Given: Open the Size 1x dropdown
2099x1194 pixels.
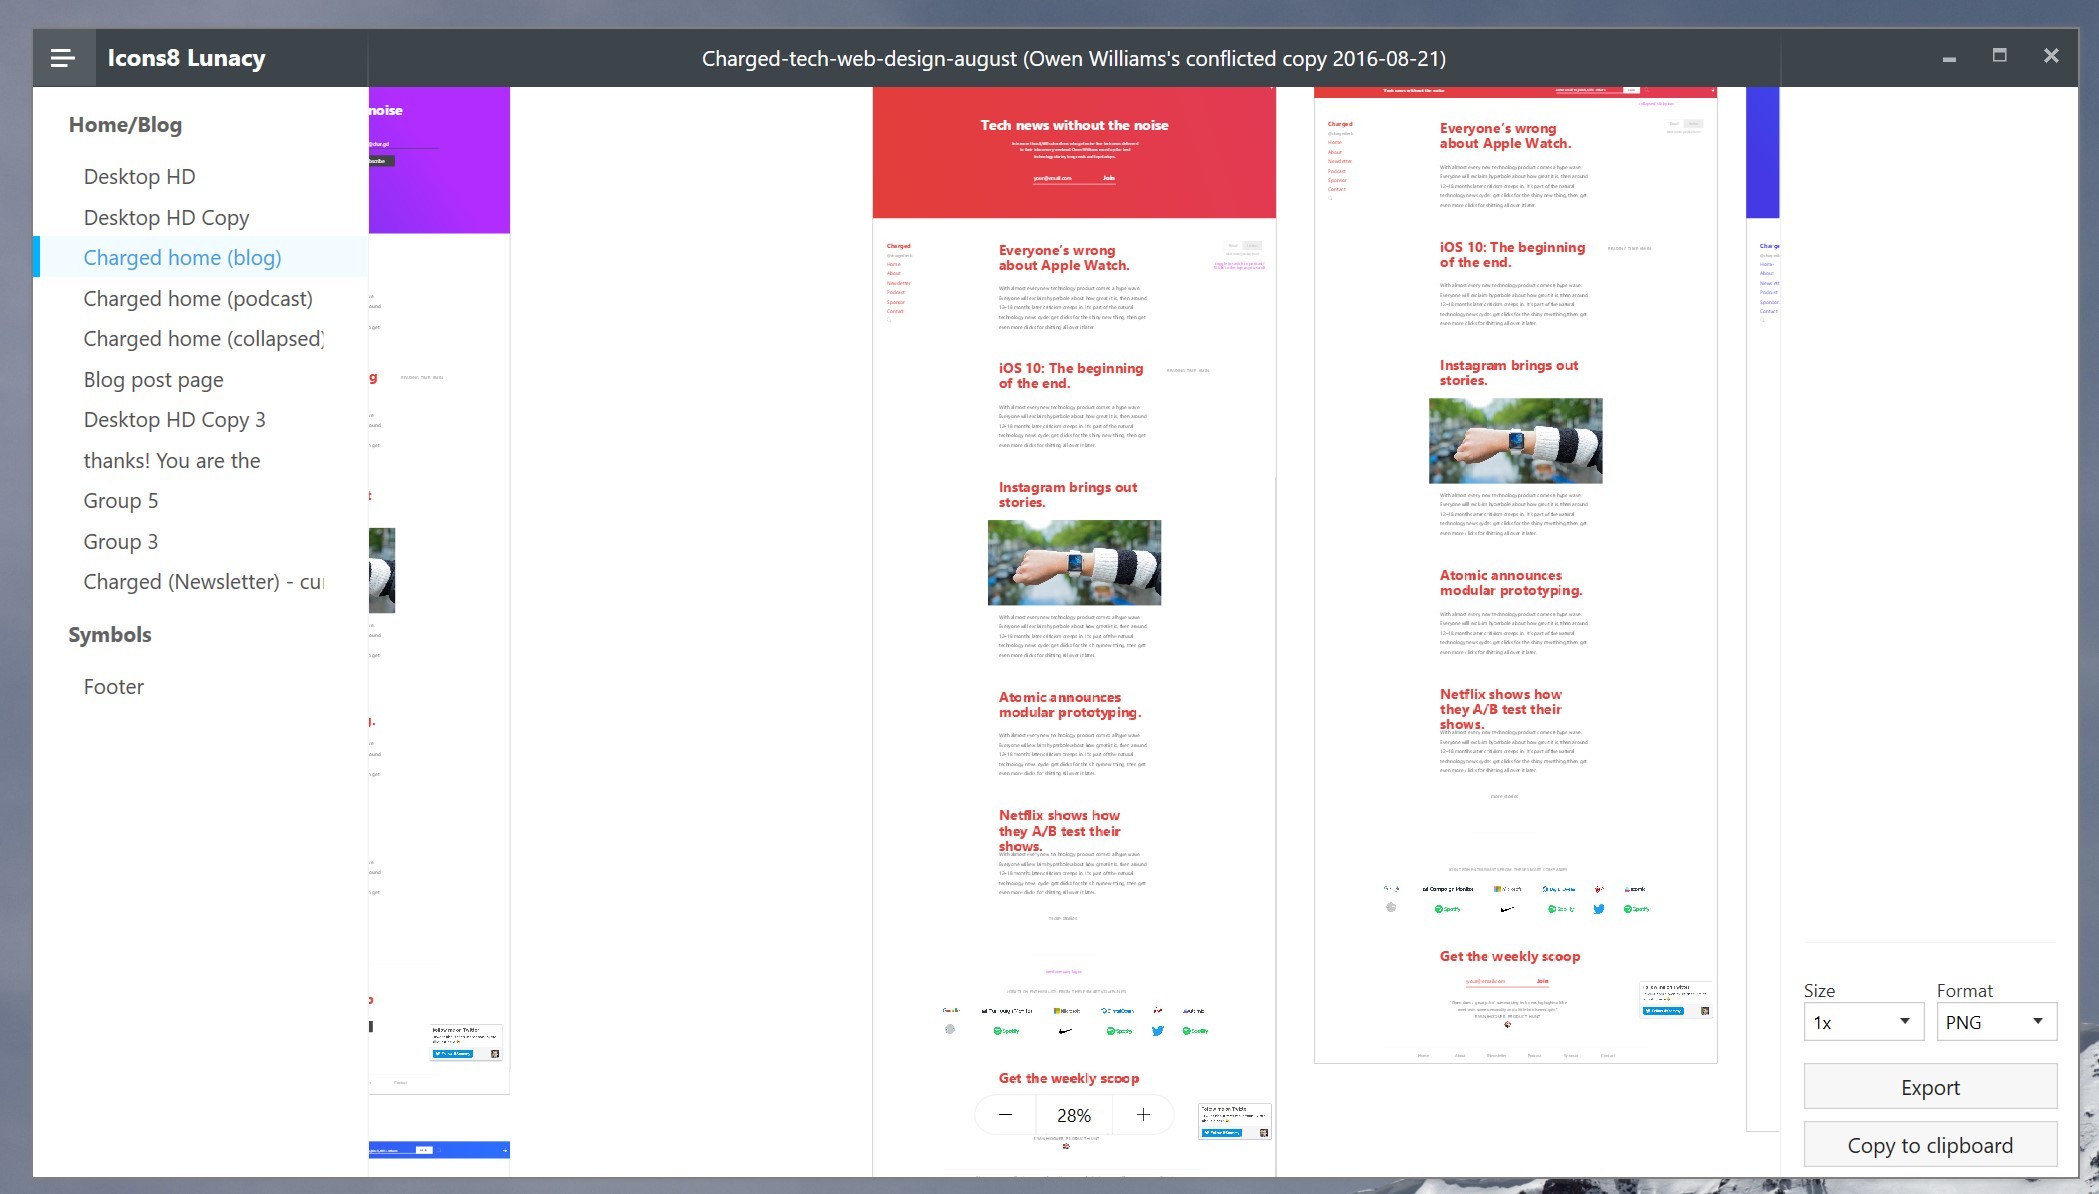Looking at the screenshot, I should tap(1863, 1022).
